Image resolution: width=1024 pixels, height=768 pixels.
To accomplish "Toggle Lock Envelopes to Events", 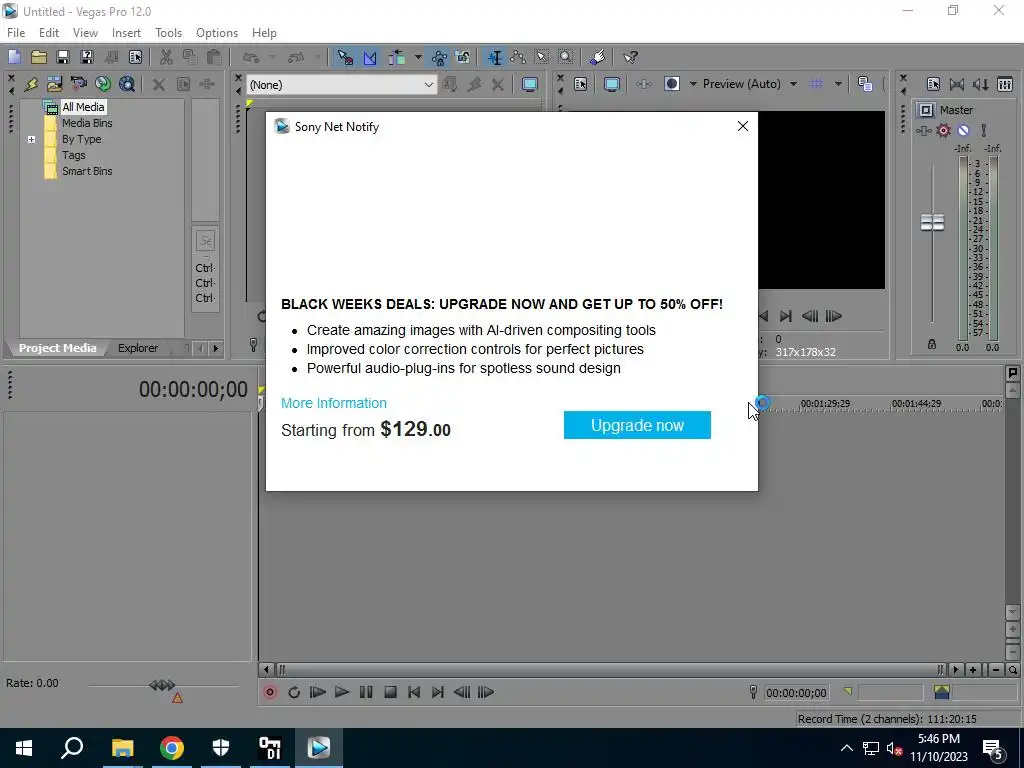I will (x=439, y=57).
